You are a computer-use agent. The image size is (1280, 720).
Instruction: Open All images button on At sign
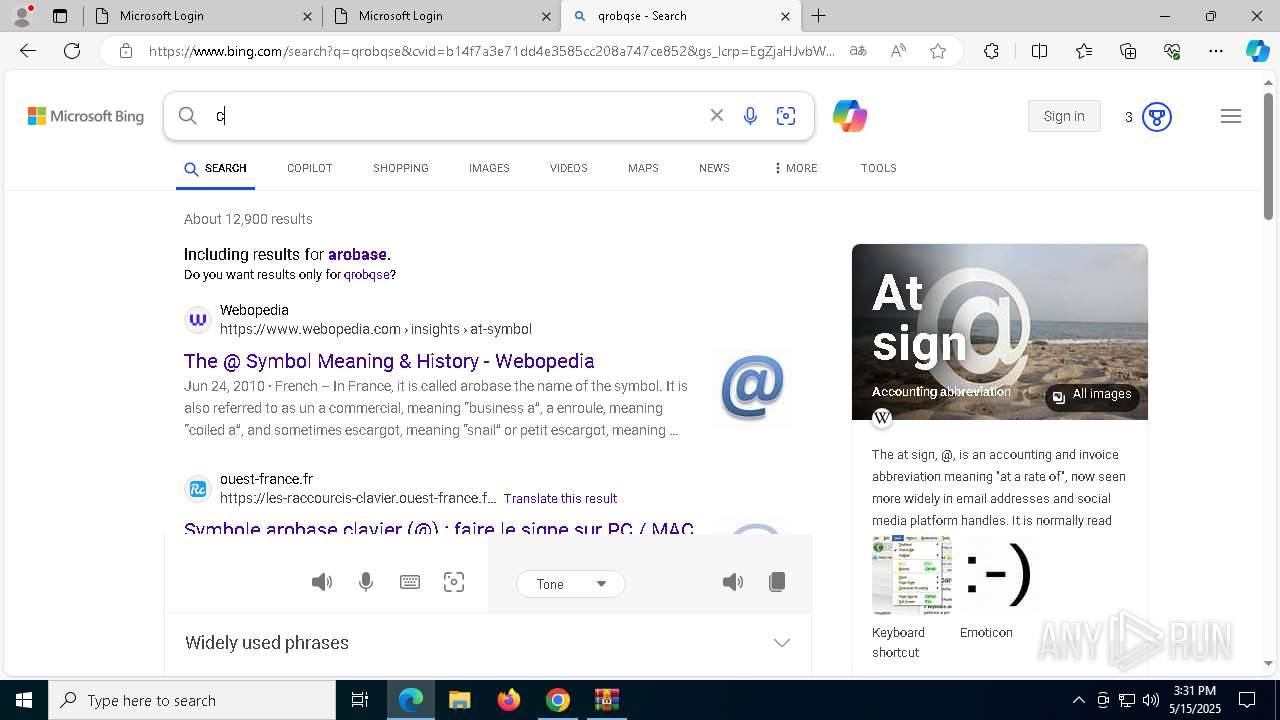1092,396
